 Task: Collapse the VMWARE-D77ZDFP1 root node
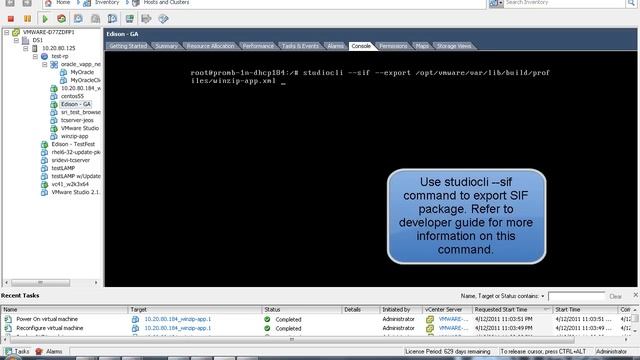pyautogui.click(x=7, y=32)
